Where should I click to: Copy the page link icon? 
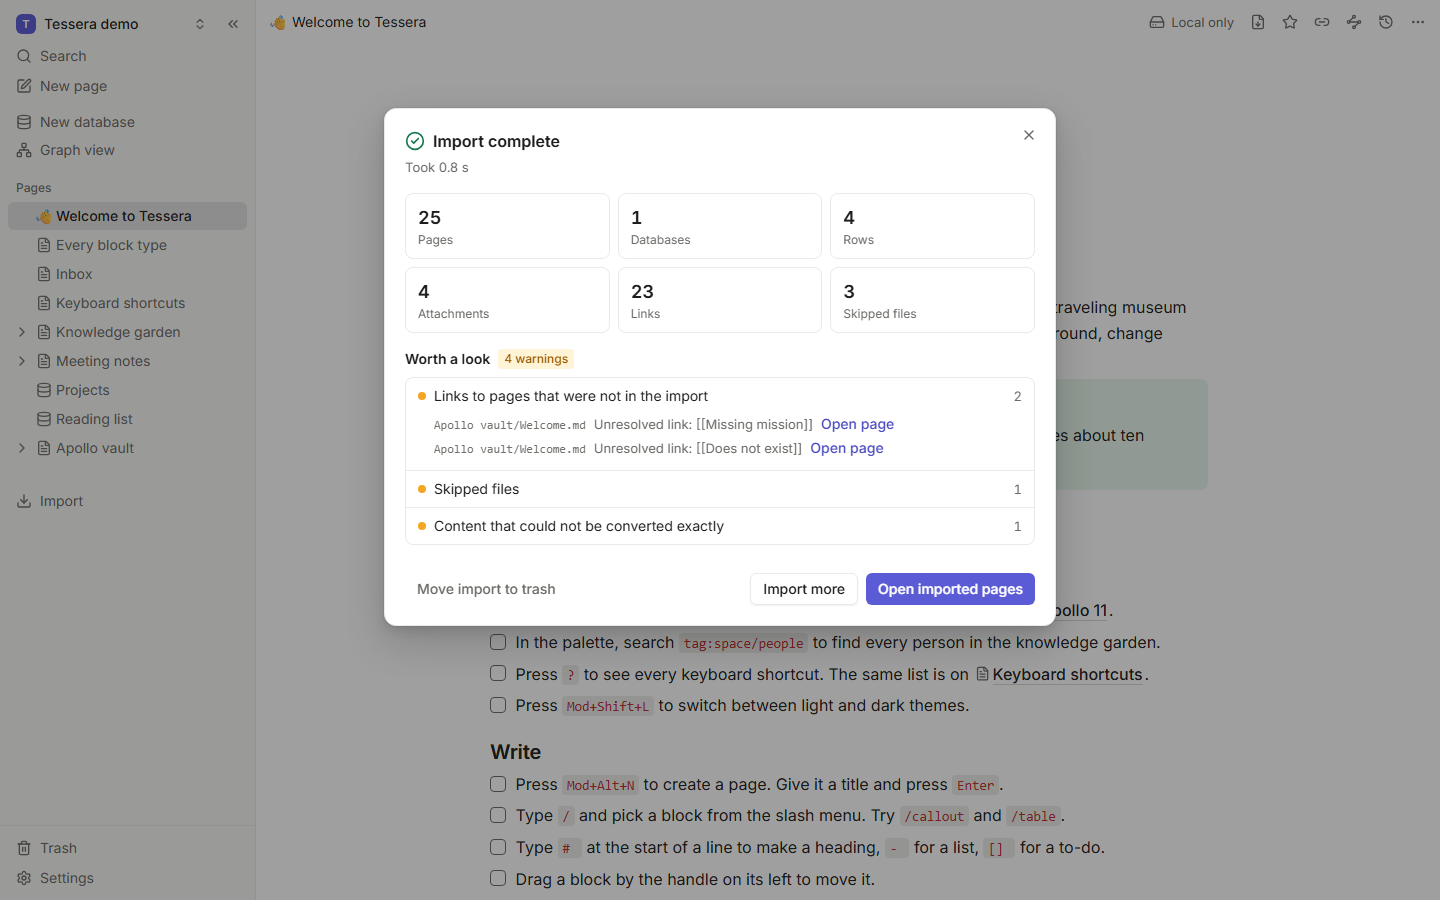pyautogui.click(x=1322, y=22)
